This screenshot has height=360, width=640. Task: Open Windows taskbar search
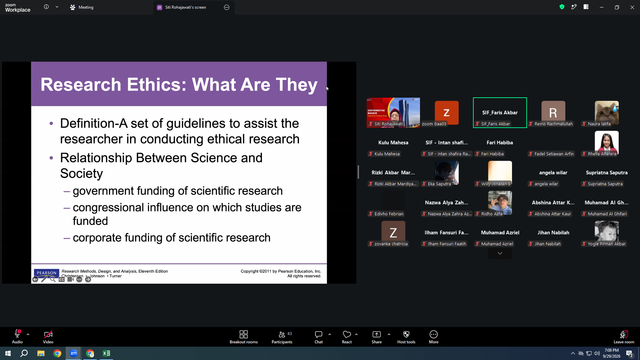[x=24, y=353]
